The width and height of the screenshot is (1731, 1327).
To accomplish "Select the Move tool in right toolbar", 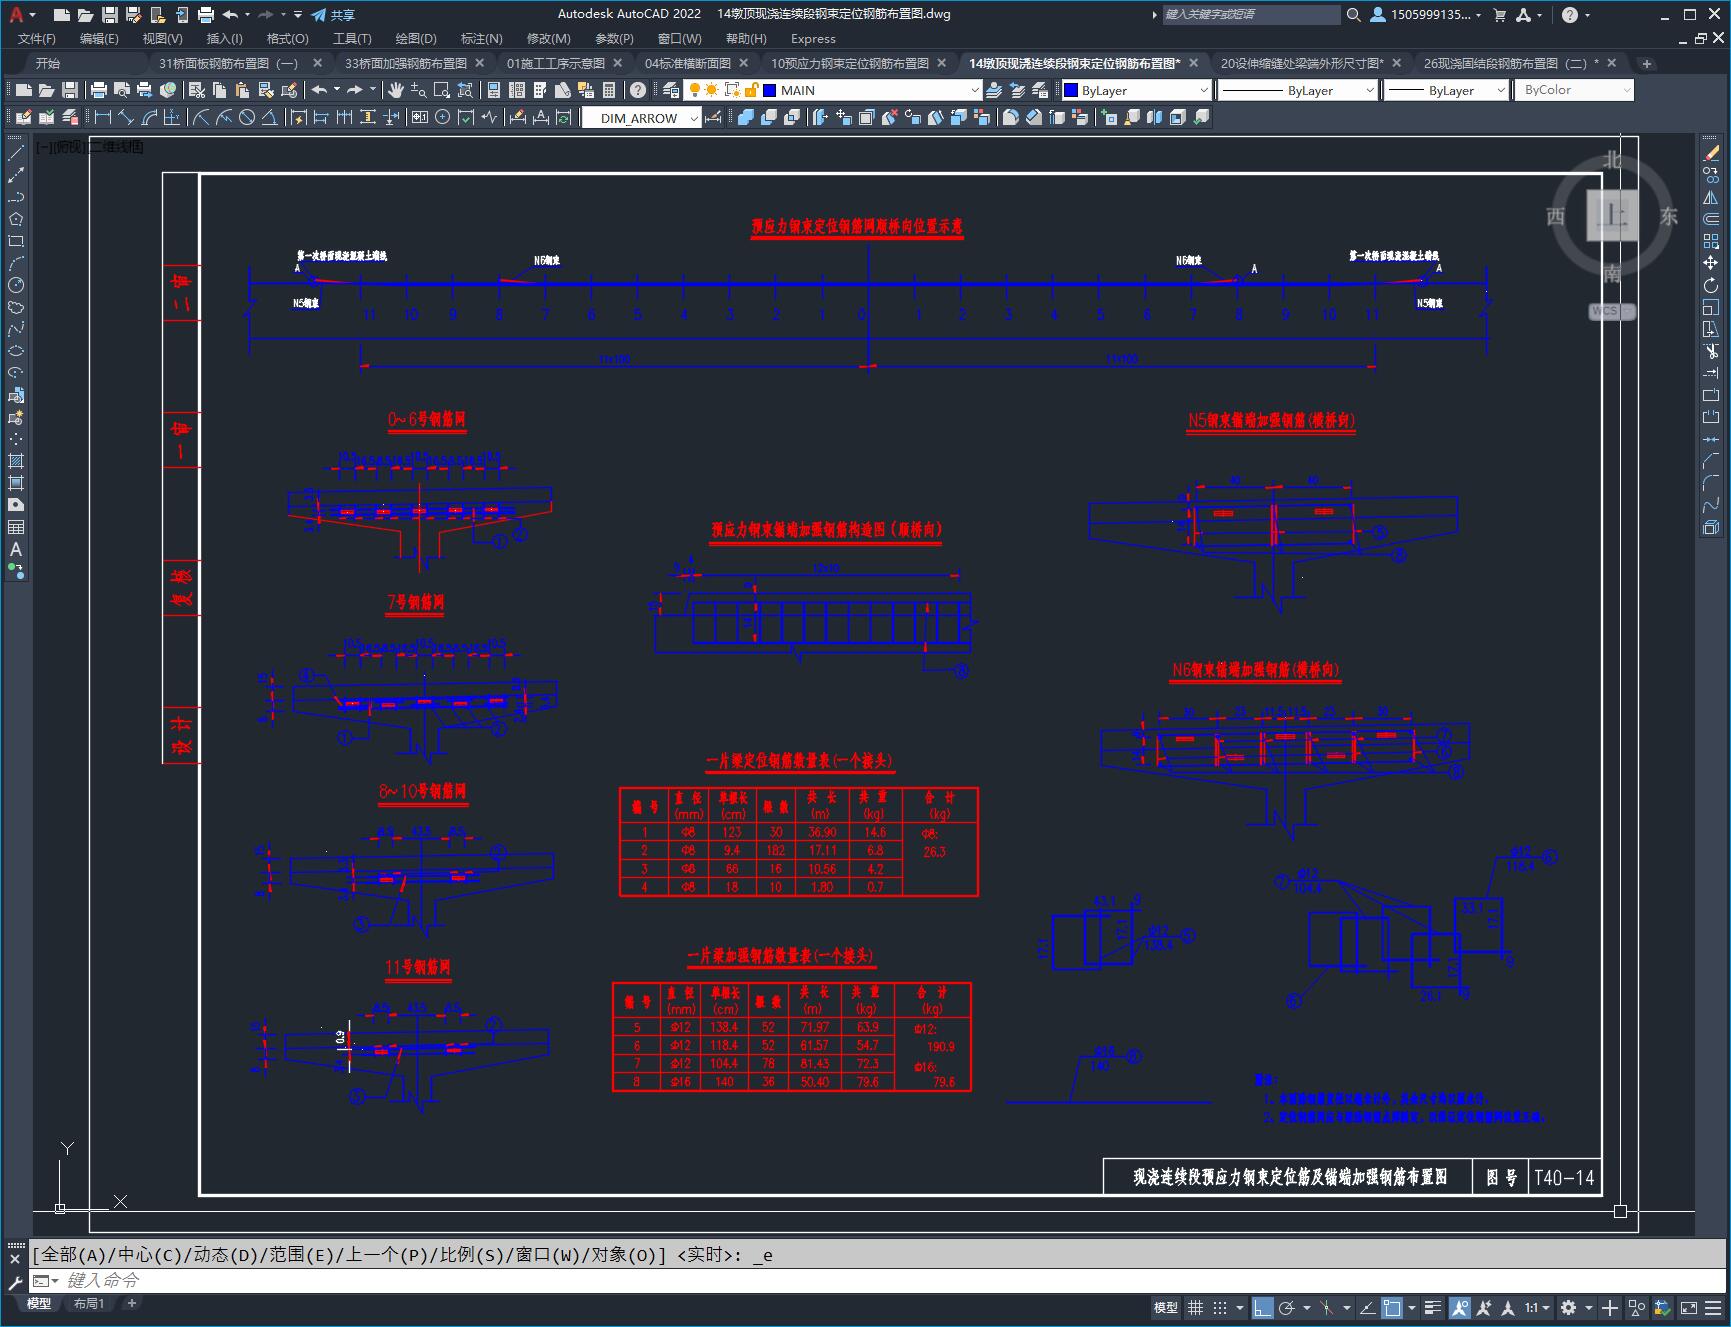I will 1711,263.
